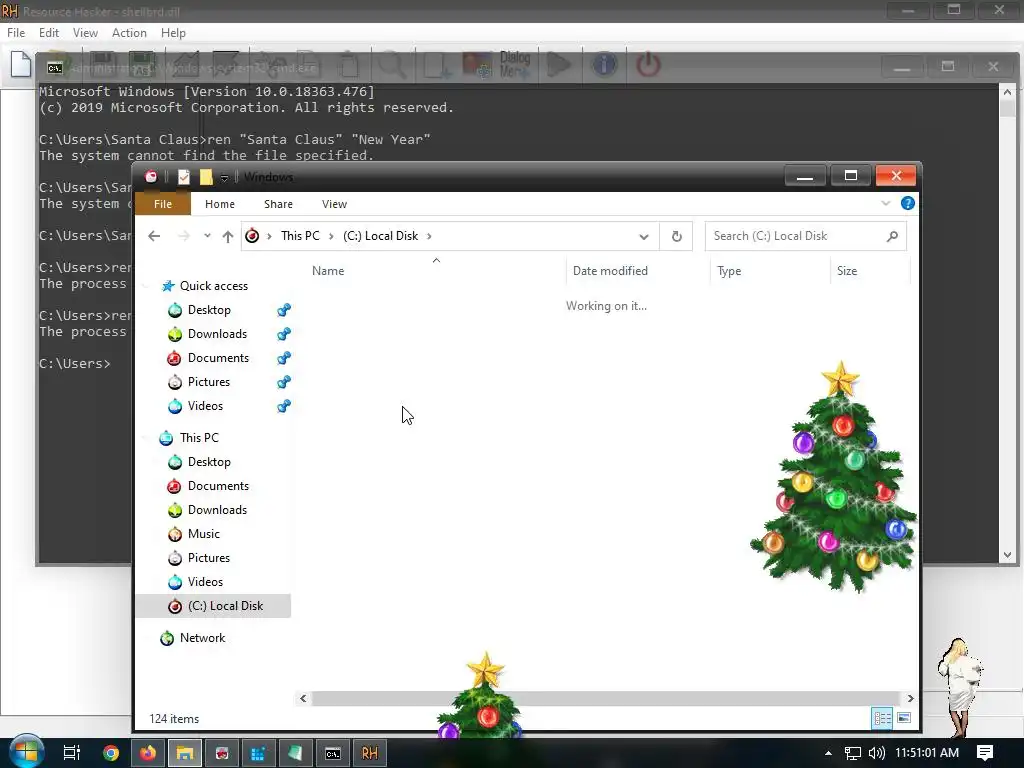Open Documents folder under This PC
This screenshot has height=768, width=1024.
pos(218,486)
